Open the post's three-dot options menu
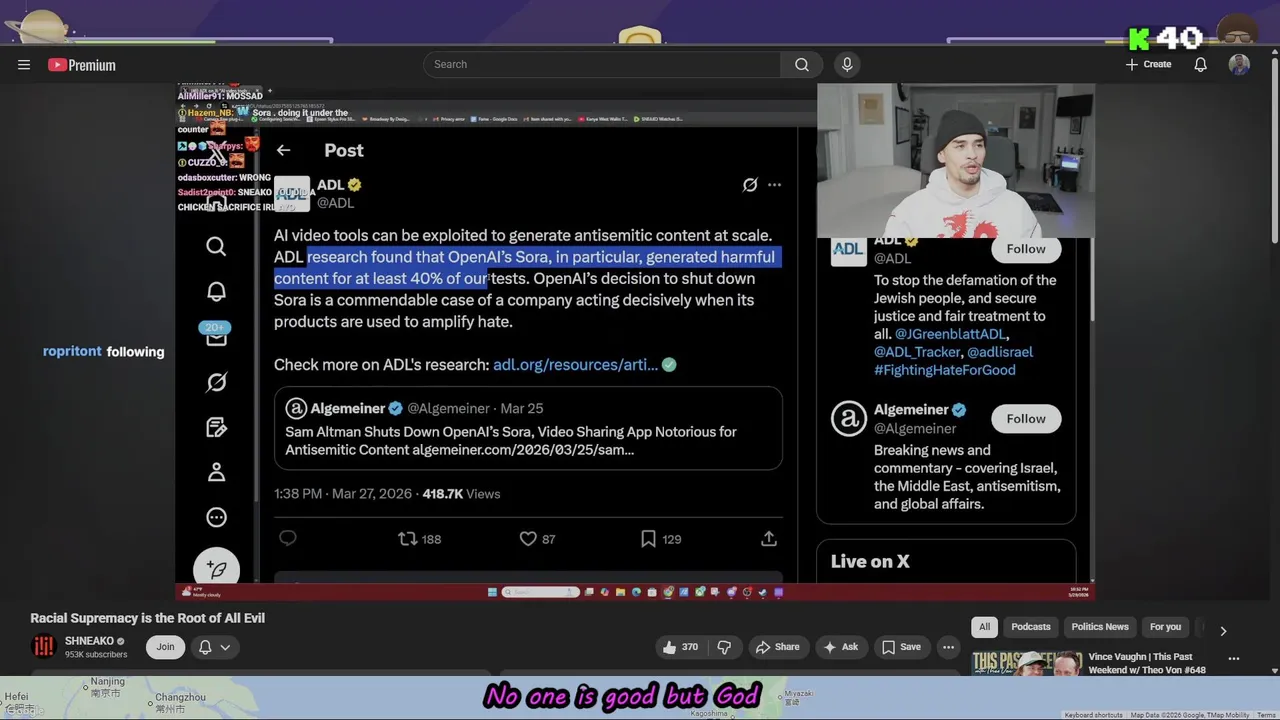The height and width of the screenshot is (720, 1280). point(774,185)
